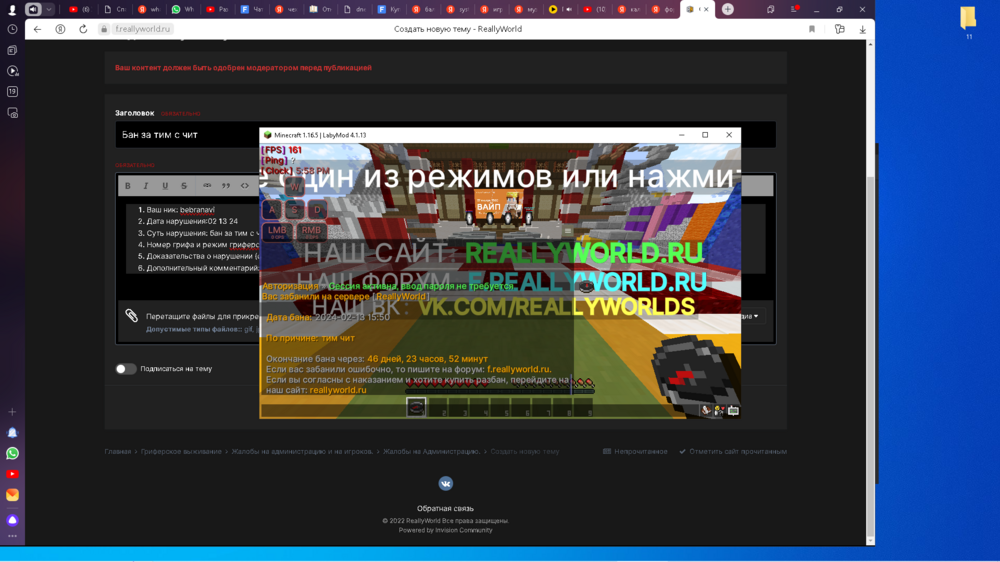1000x562 pixels.
Task: Add a new item with sidebar plus icon
Action: (12, 412)
